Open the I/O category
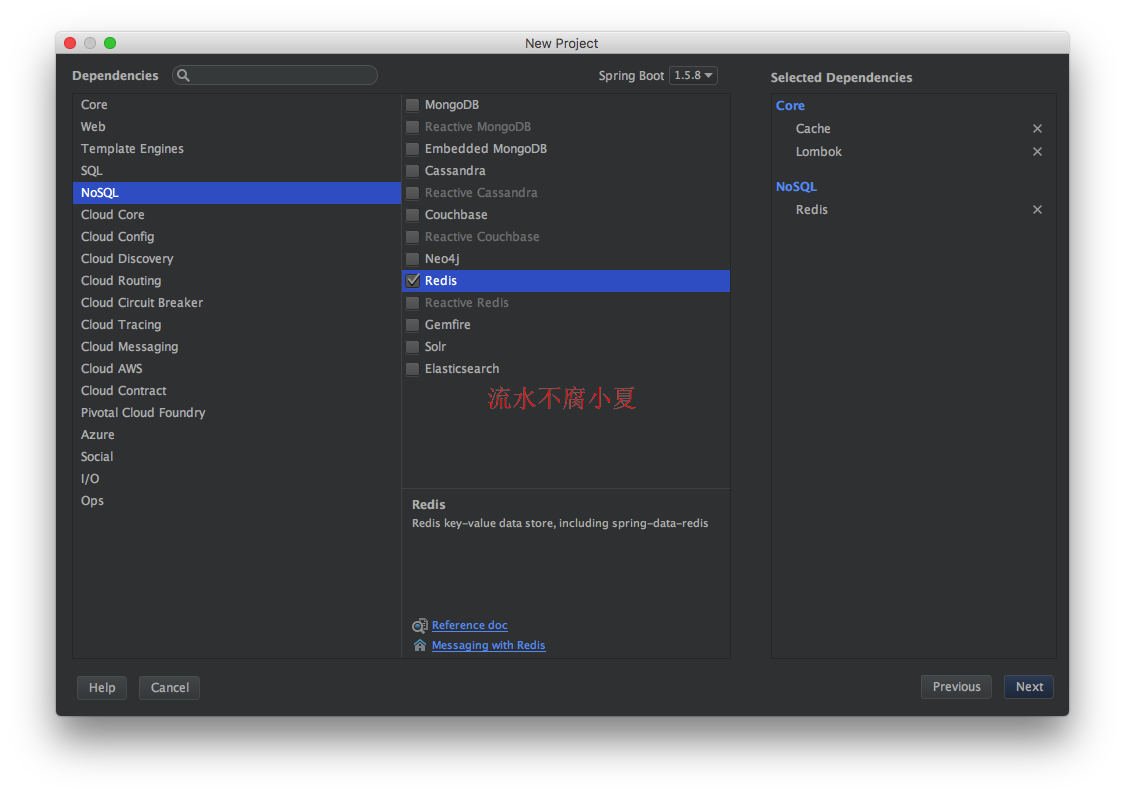This screenshot has width=1125, height=796. 237,479
